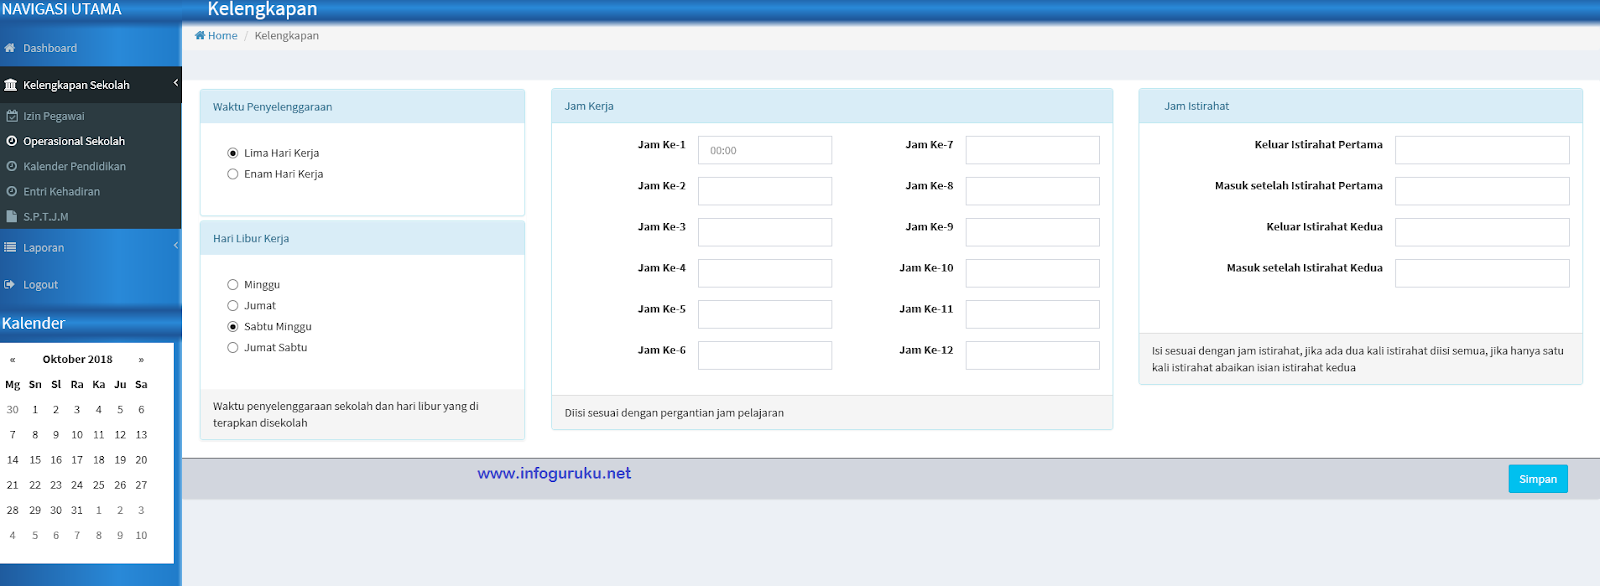
Task: Click the Kalender Pendidikan clock icon
Action: [x=12, y=166]
